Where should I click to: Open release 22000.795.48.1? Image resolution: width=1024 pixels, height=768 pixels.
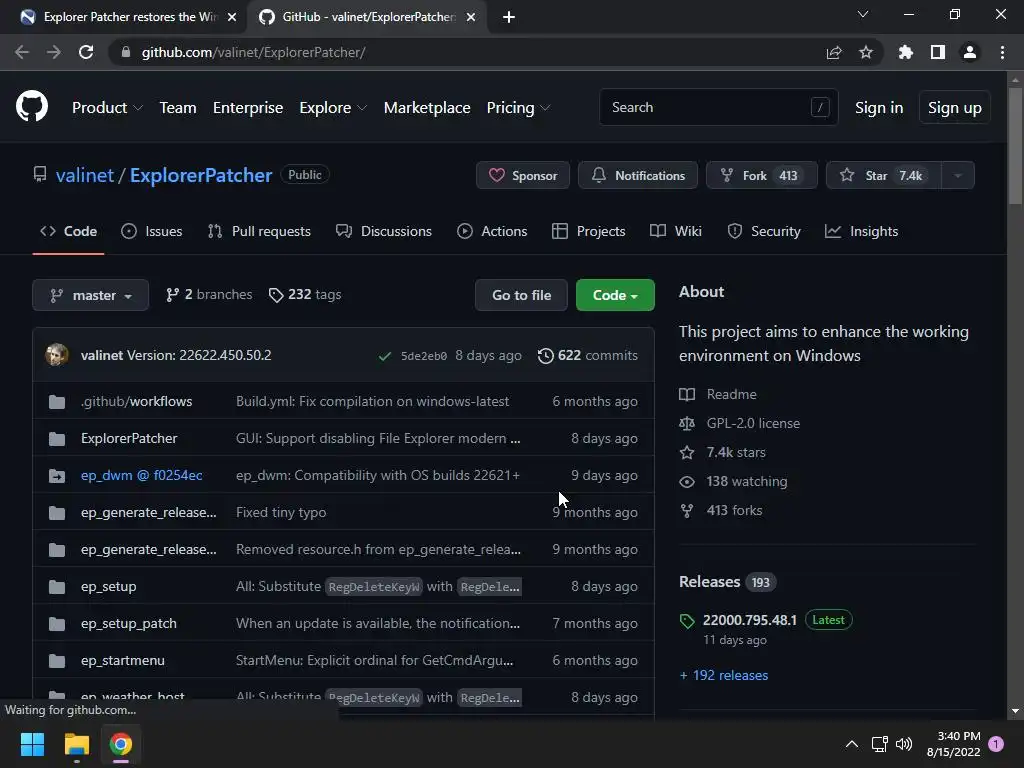coord(750,620)
